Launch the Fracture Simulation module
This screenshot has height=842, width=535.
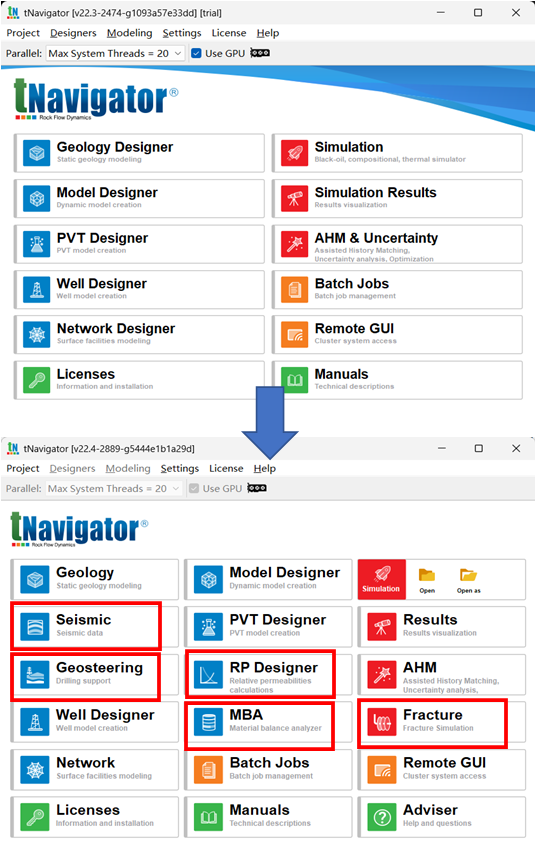pyautogui.click(x=442, y=722)
